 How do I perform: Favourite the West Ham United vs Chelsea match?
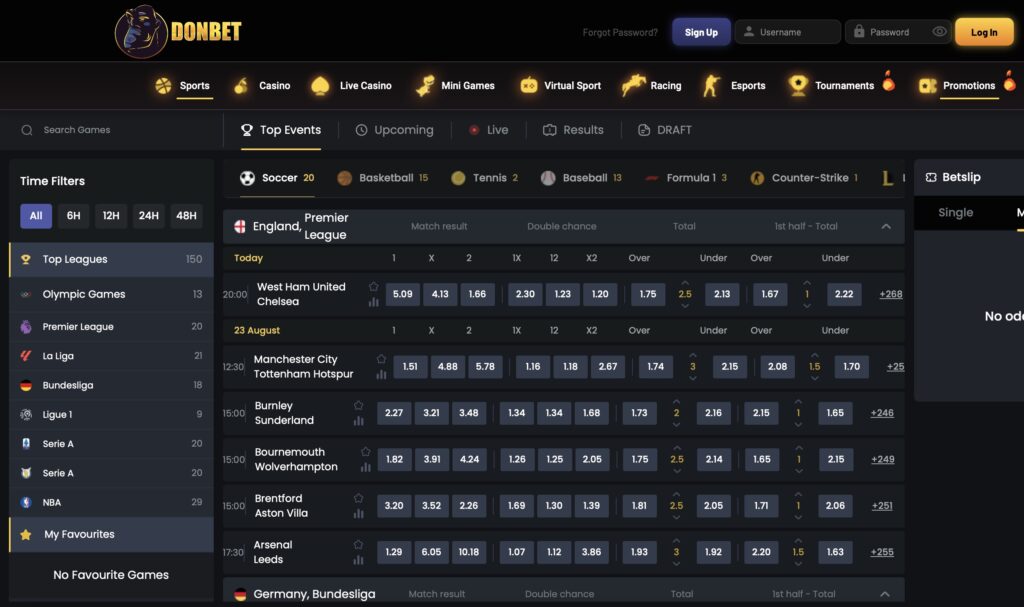pos(374,286)
